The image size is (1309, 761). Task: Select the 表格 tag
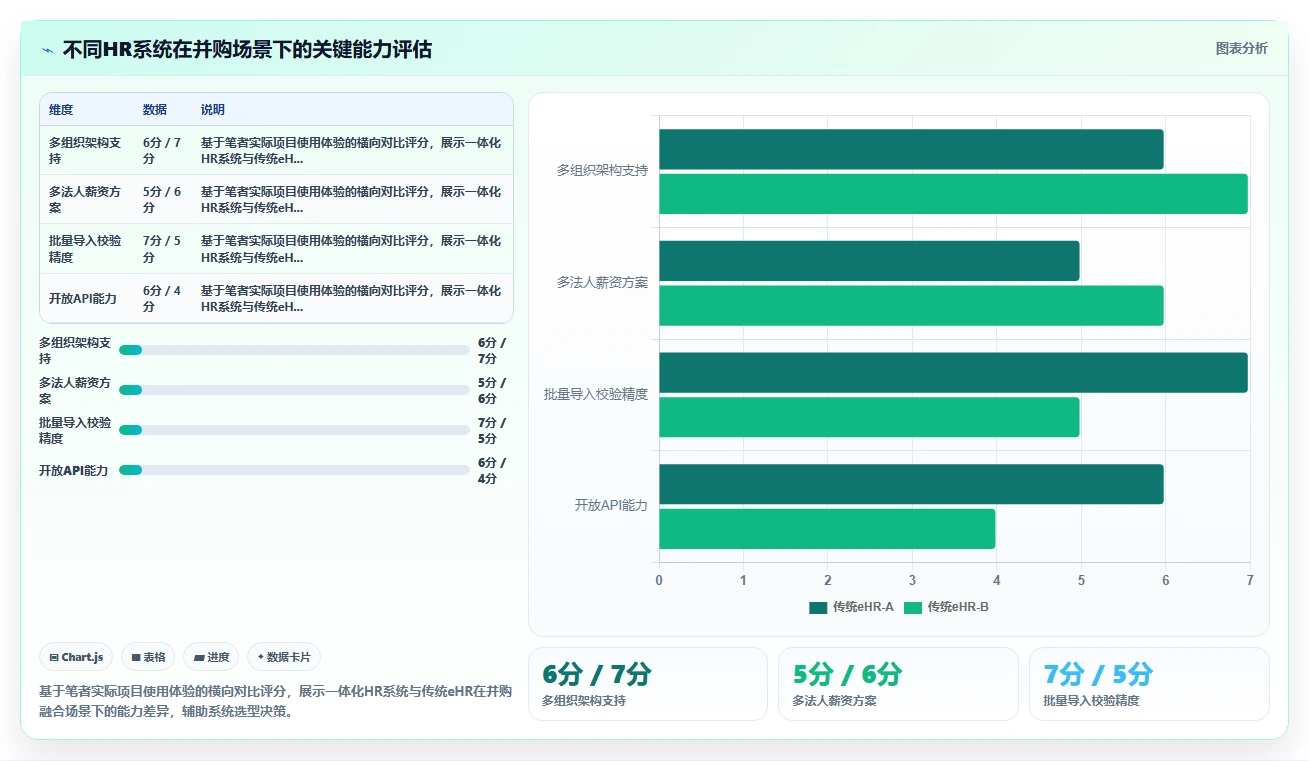[x=148, y=657]
